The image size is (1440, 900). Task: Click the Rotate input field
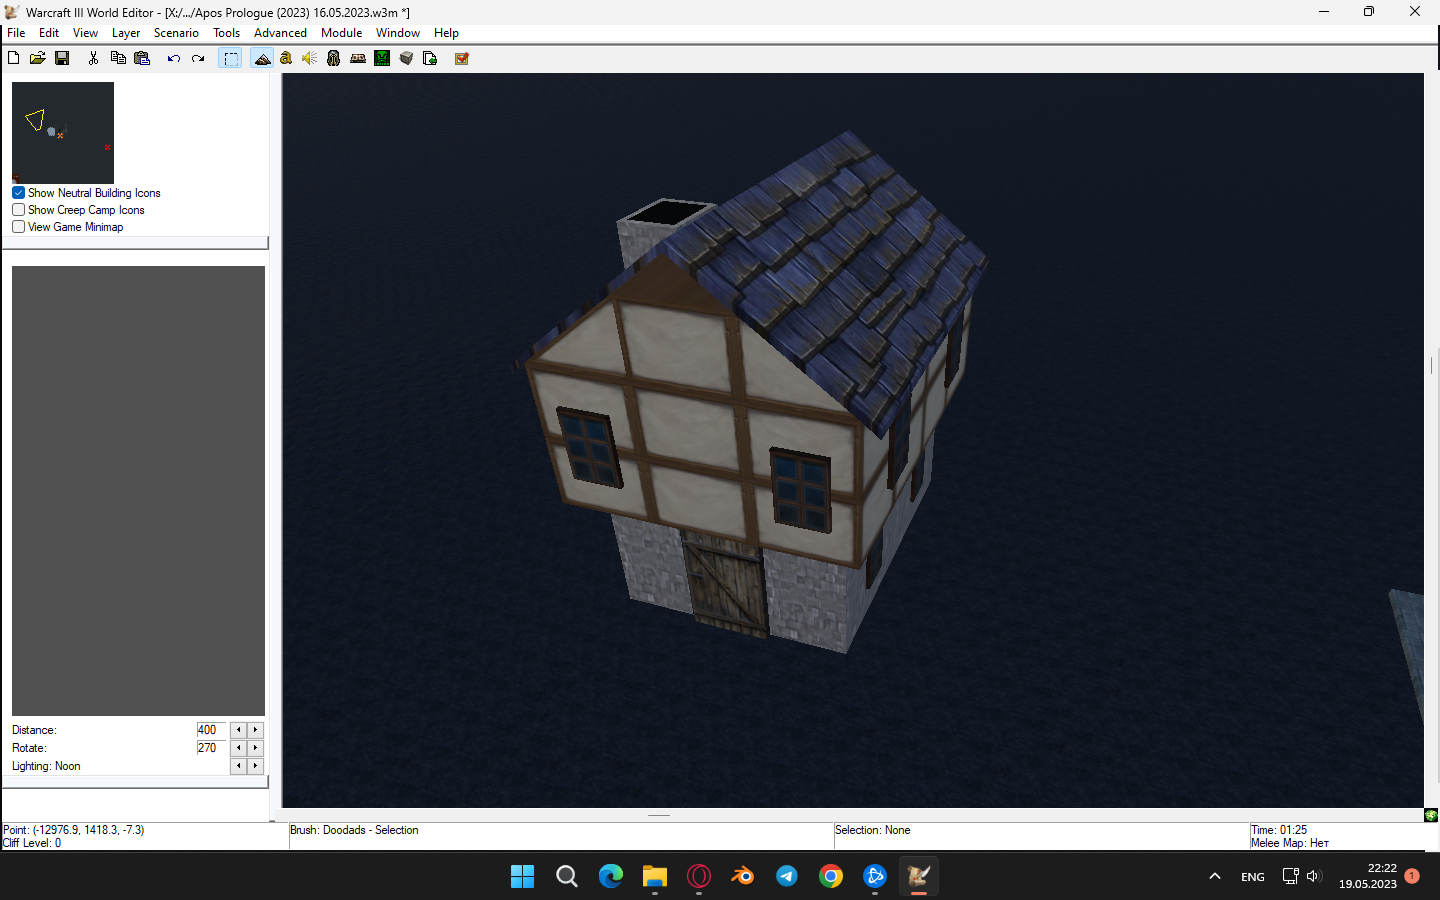pos(212,748)
